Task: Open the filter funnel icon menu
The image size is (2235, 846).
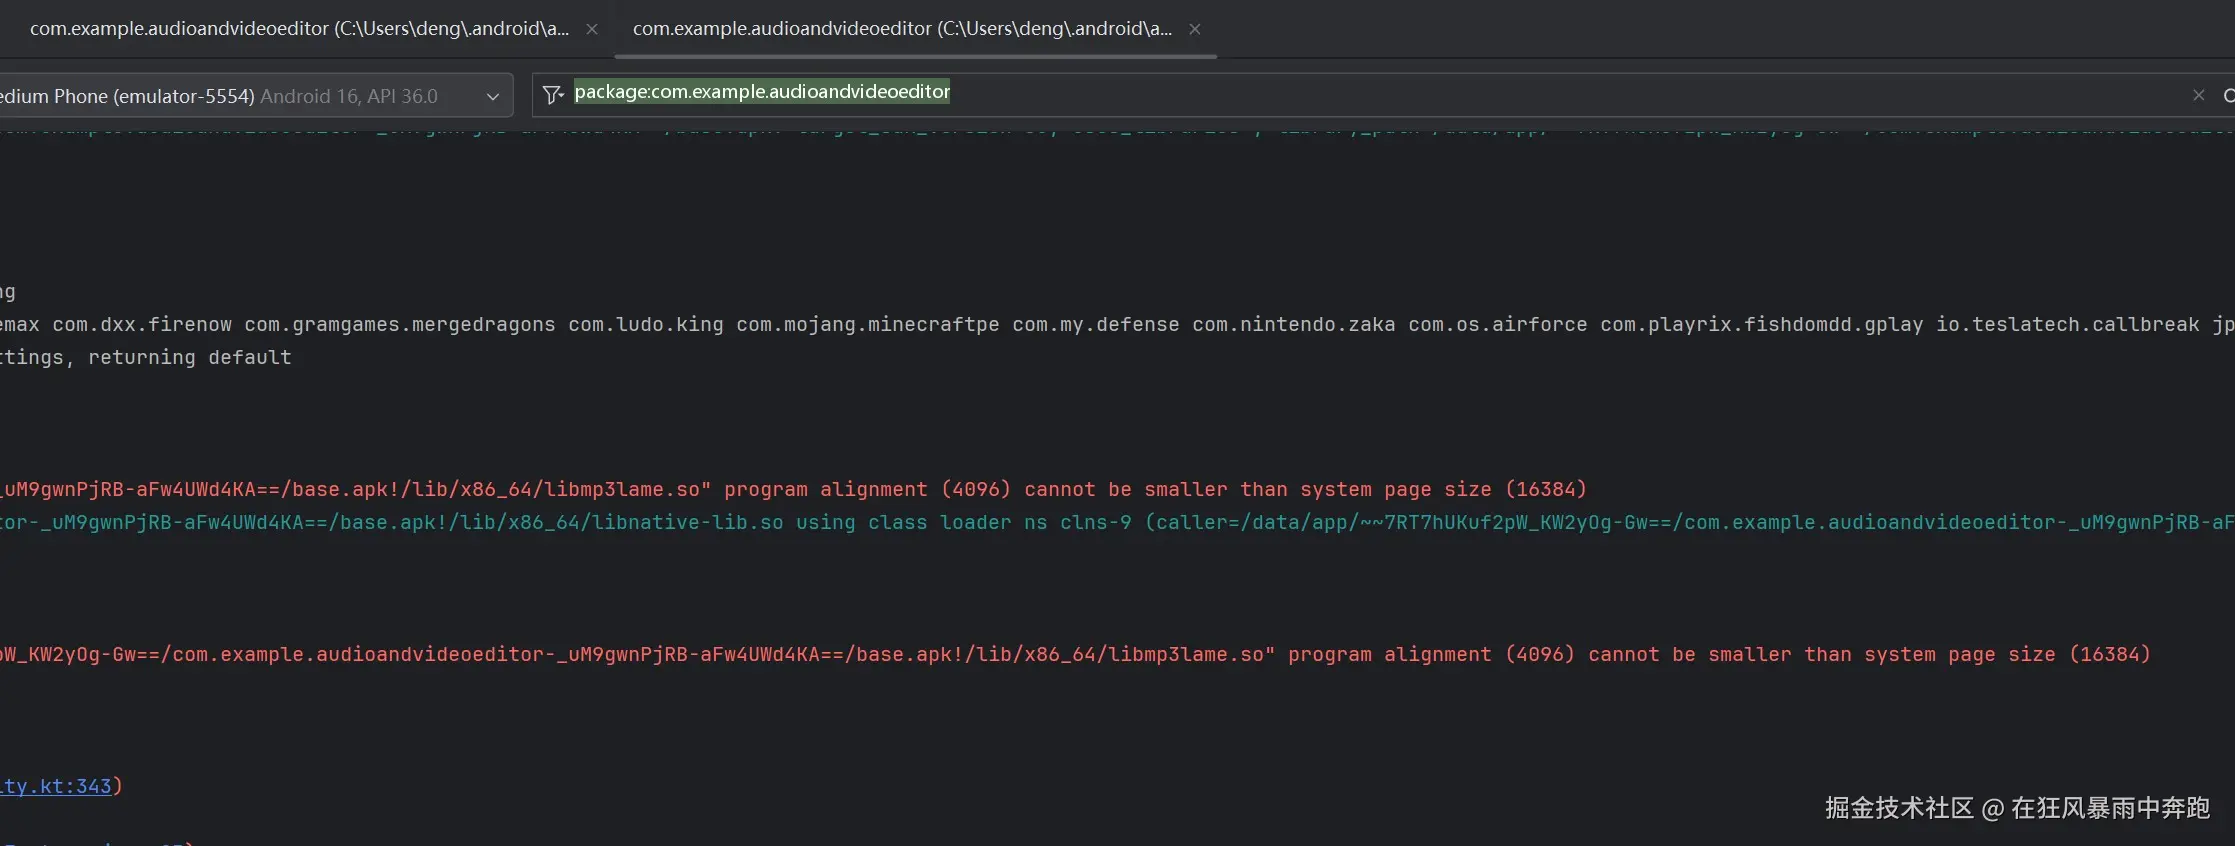Action: click(x=553, y=95)
